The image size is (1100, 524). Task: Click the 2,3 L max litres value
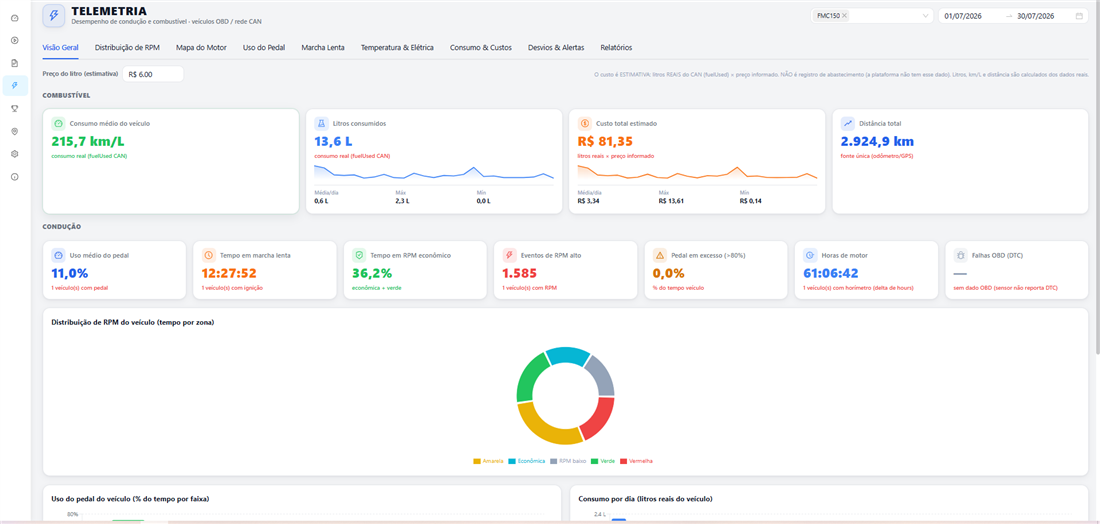[x=402, y=201]
